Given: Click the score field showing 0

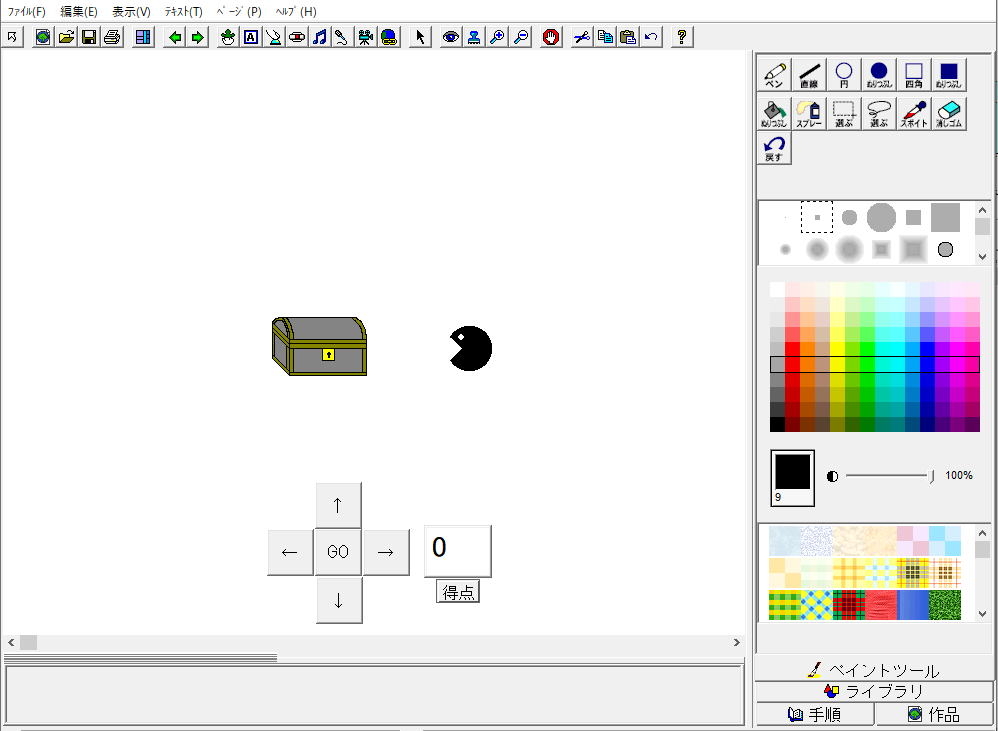Looking at the screenshot, I should point(458,551).
